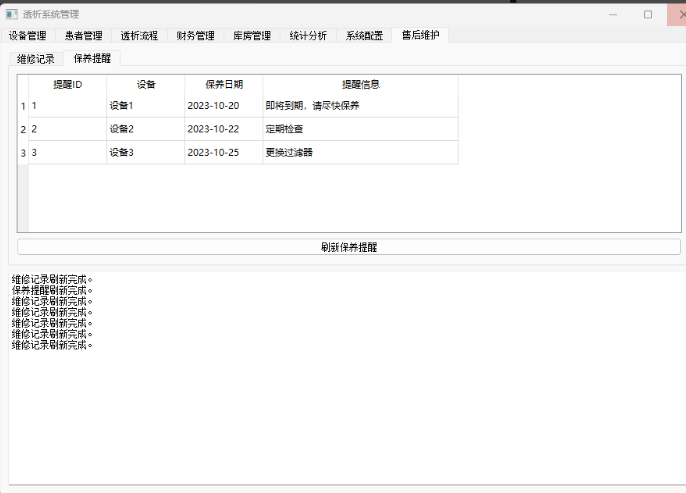Viewport: 686px width, 493px height.
Task: Click the 提醒ID cell for 设备1
Action: 68,106
